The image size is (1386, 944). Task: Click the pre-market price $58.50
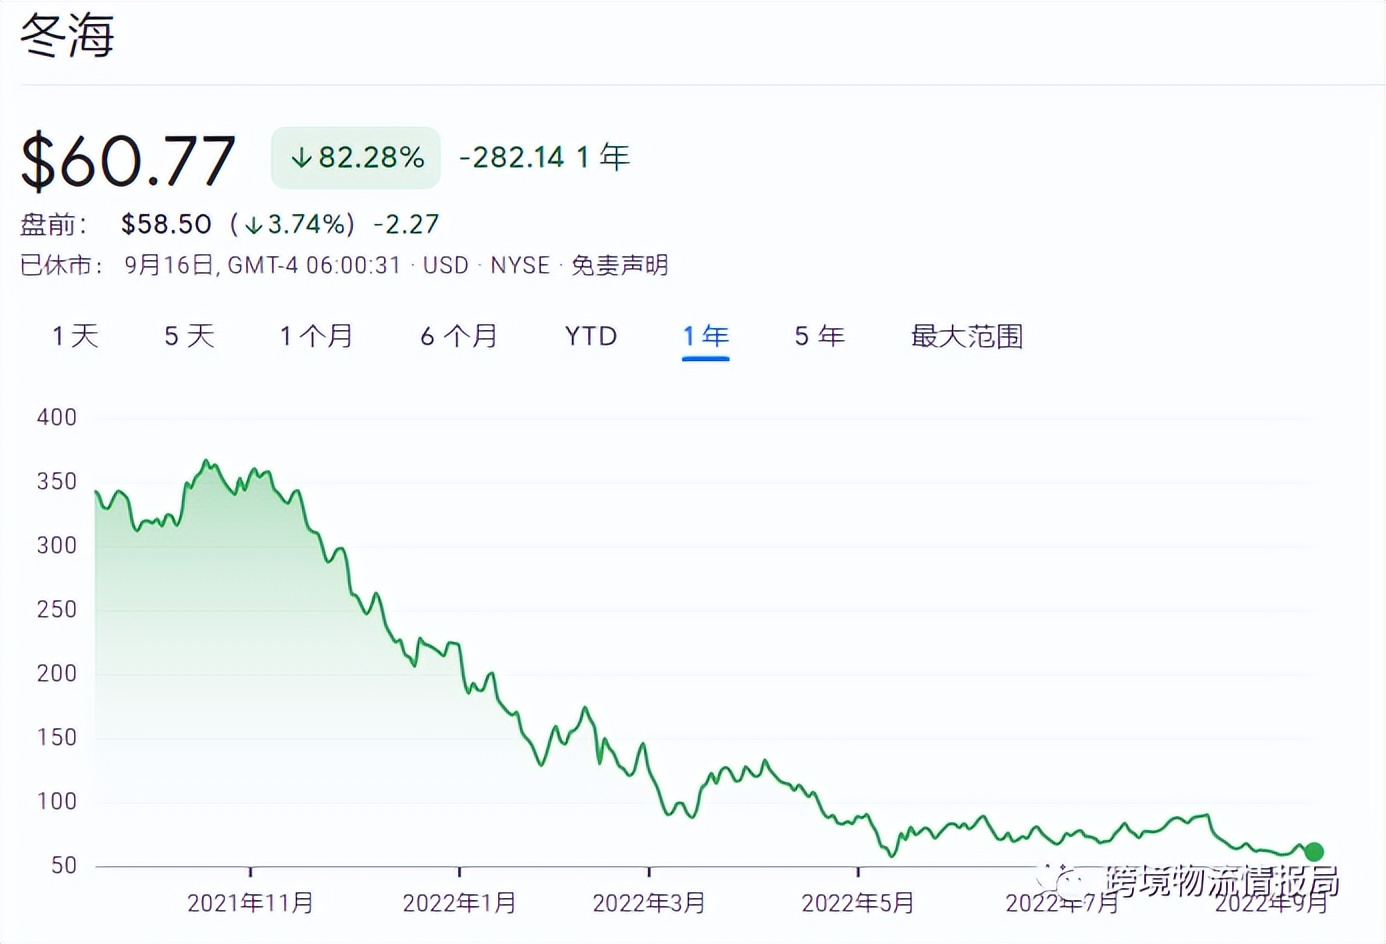(x=167, y=224)
